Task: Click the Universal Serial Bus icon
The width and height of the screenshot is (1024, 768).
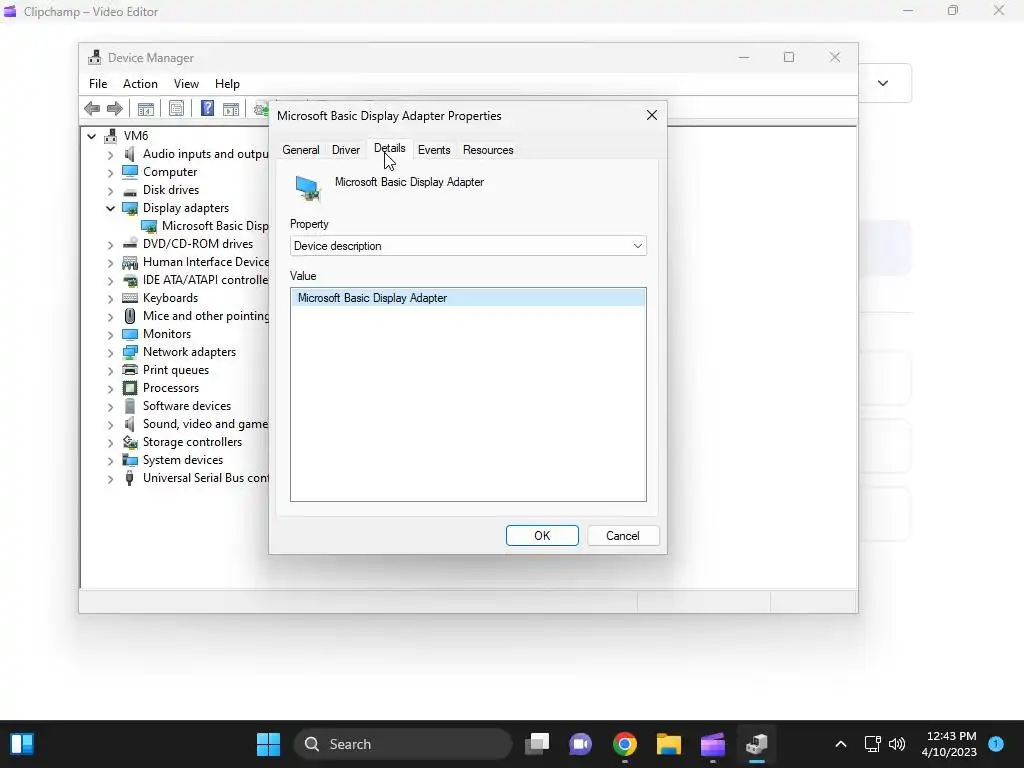Action: [x=130, y=478]
